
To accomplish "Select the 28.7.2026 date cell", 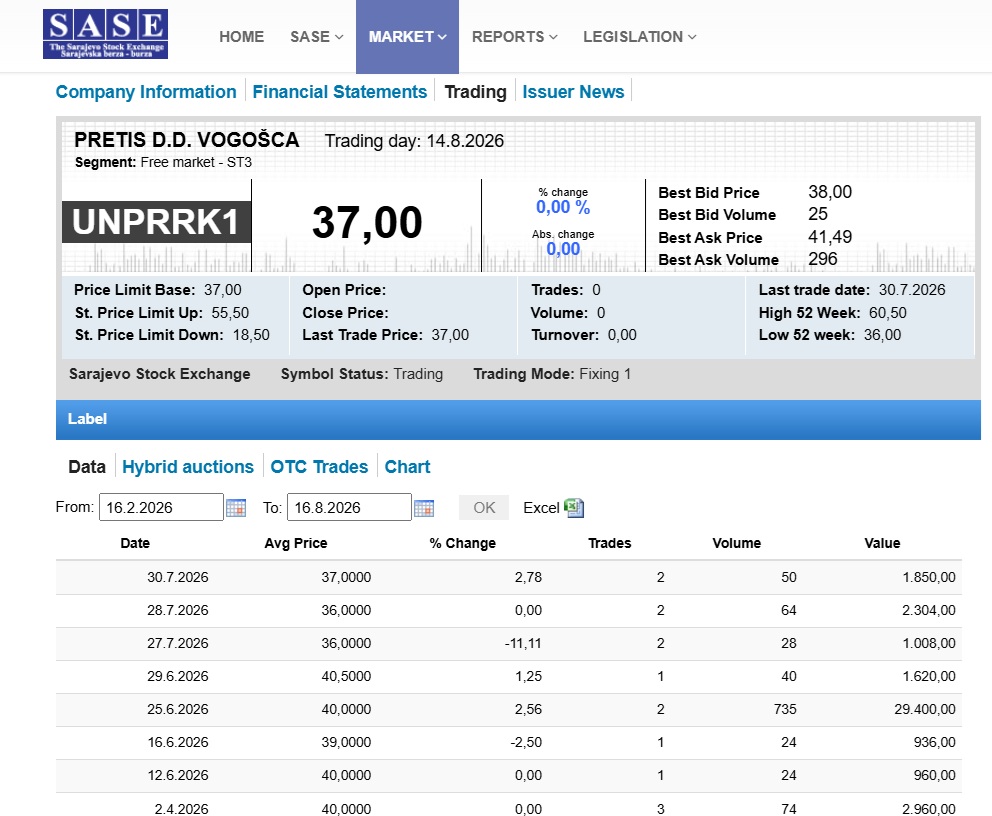I will click(x=178, y=610).
